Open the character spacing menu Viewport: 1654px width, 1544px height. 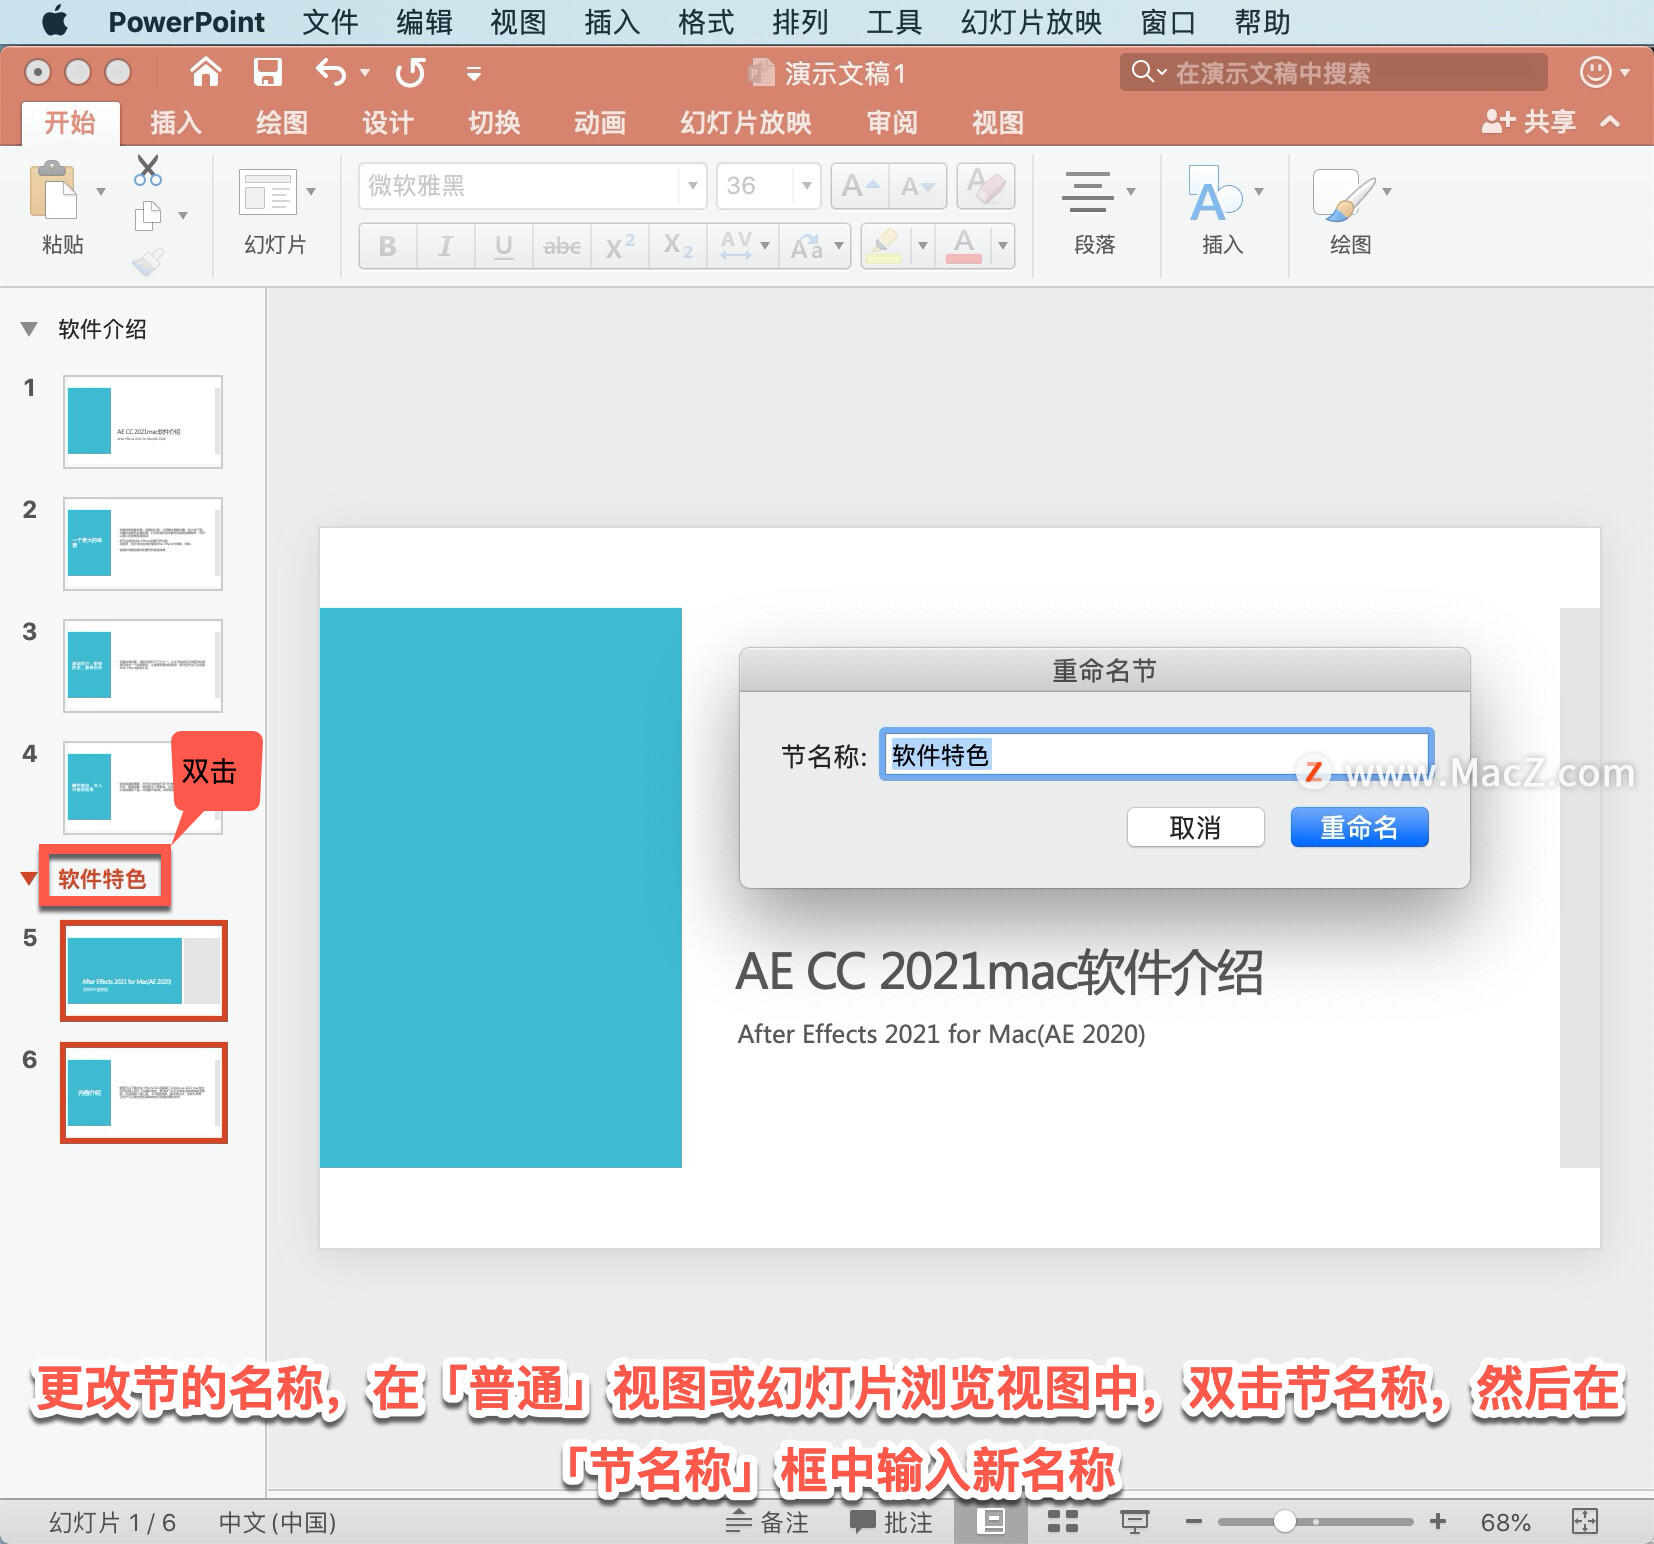[x=744, y=246]
